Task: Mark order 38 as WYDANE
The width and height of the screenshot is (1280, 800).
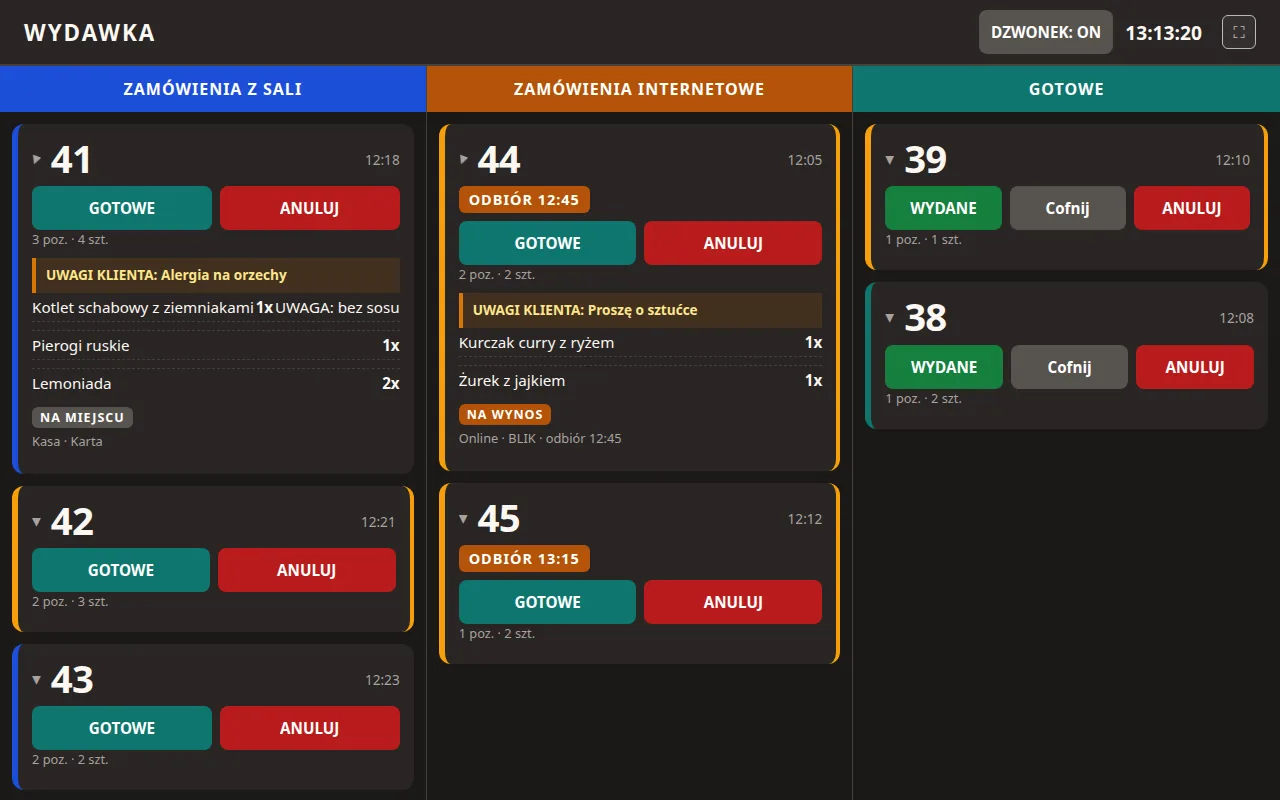Action: [x=944, y=367]
